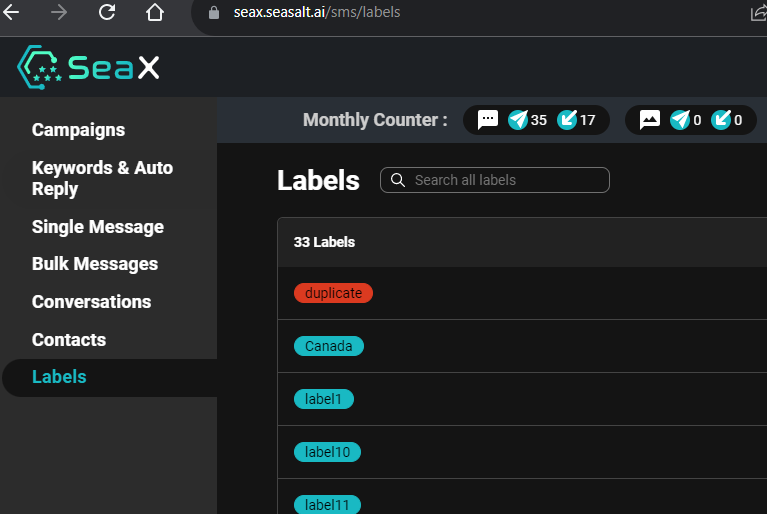767x514 pixels.
Task: Click the Labels page heading
Action: pos(318,180)
